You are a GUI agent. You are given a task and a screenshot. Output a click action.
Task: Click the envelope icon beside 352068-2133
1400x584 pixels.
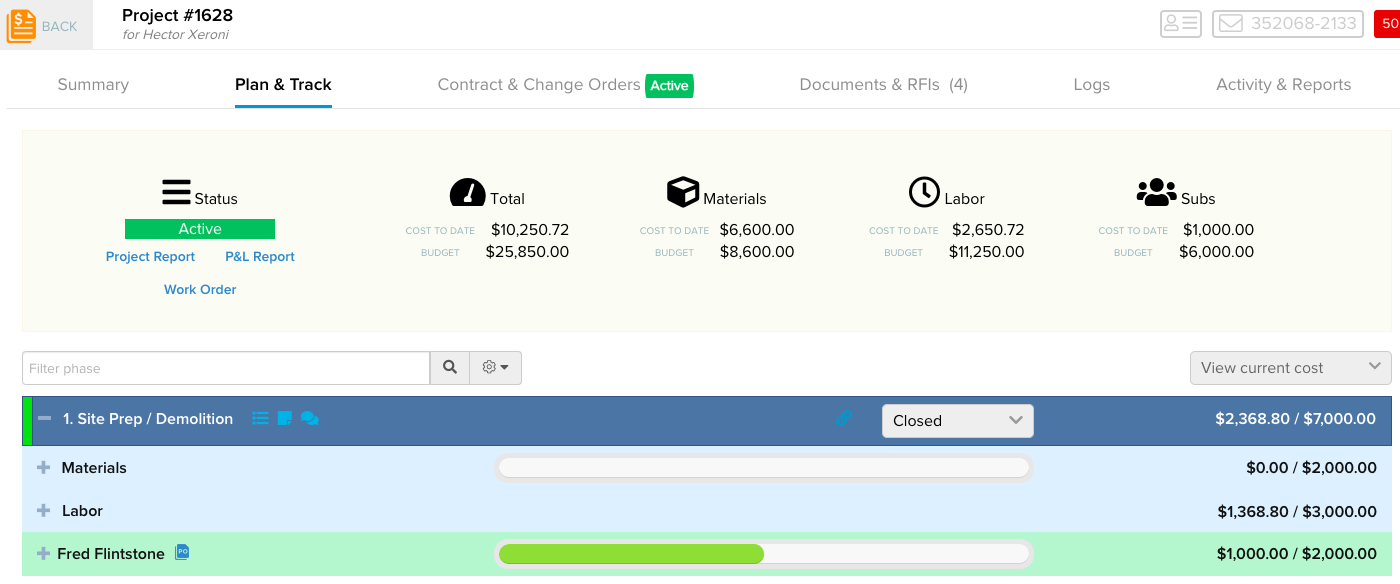1231,24
